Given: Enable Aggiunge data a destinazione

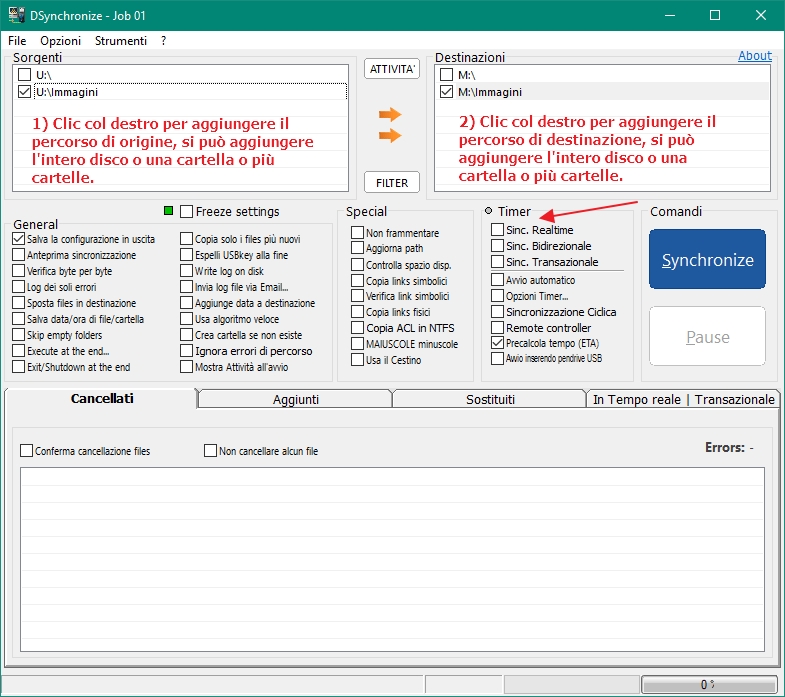Looking at the screenshot, I should 186,303.
